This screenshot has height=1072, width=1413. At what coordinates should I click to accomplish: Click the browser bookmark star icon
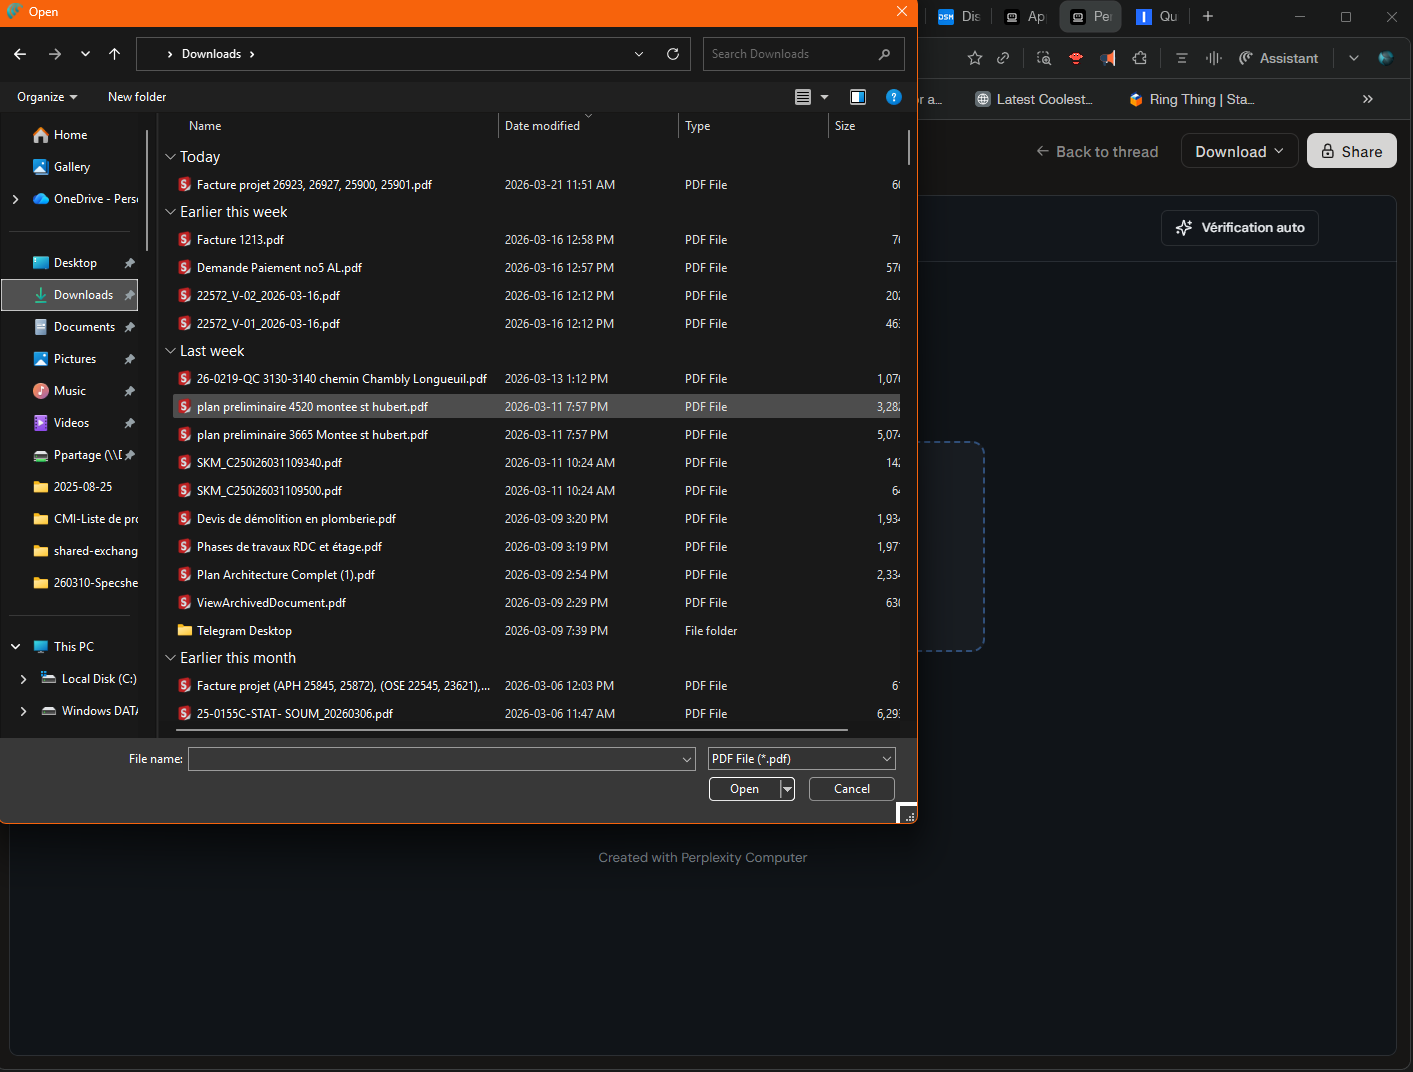(975, 58)
